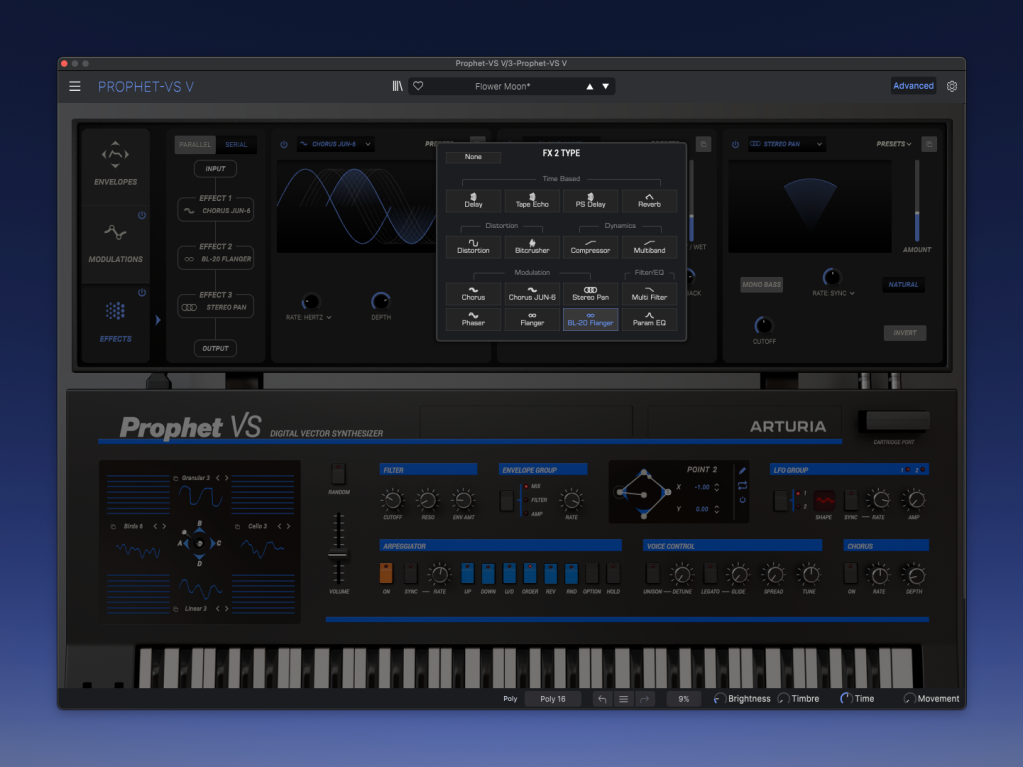Image resolution: width=1023 pixels, height=767 pixels.
Task: Open the settings gear icon
Action: point(952,86)
